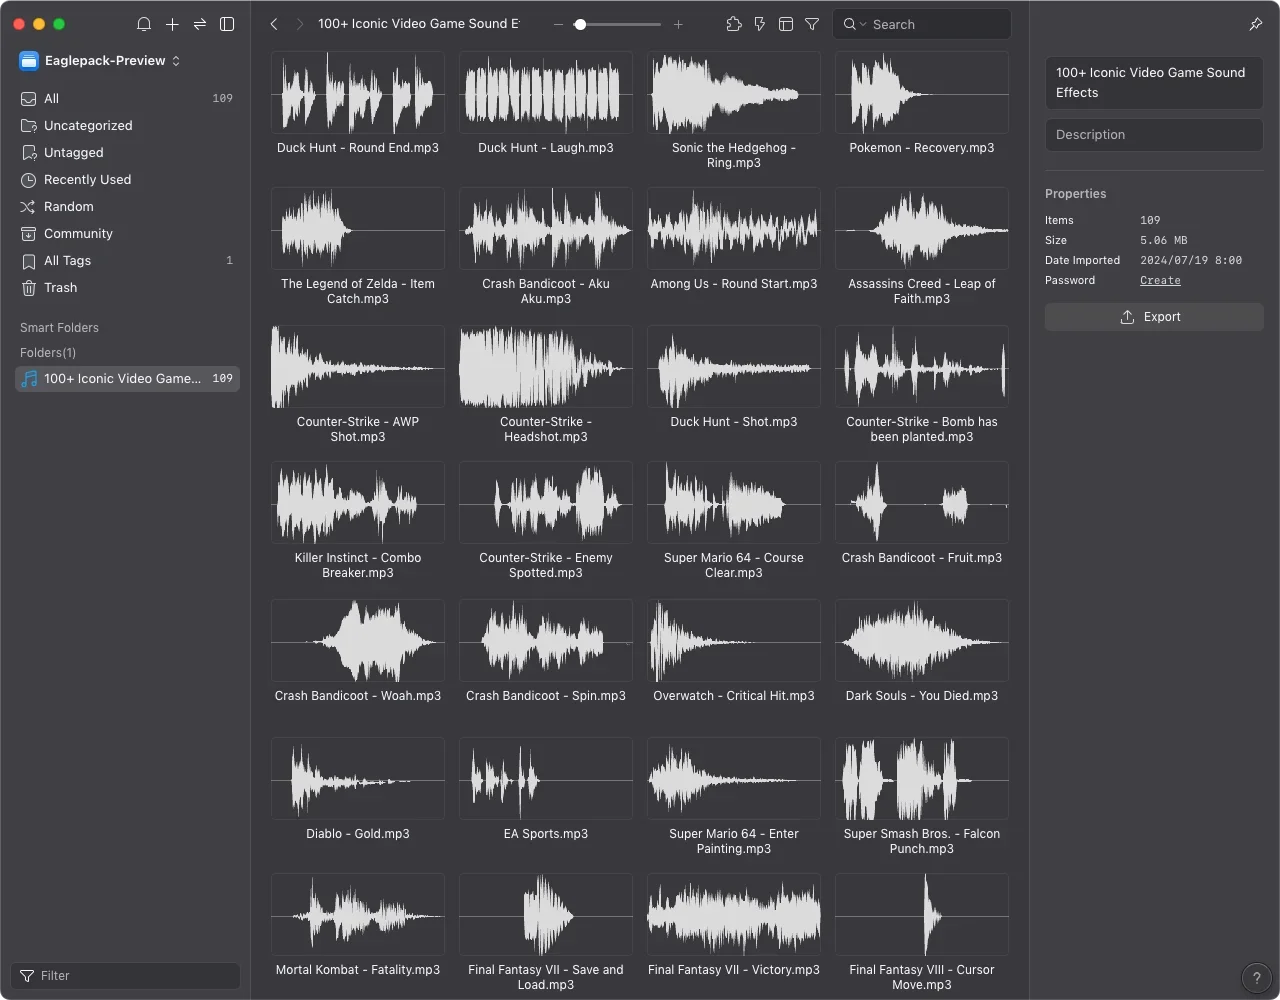This screenshot has height=1000, width=1280.
Task: Select EA Sports.mp3 waveform
Action: (x=546, y=779)
